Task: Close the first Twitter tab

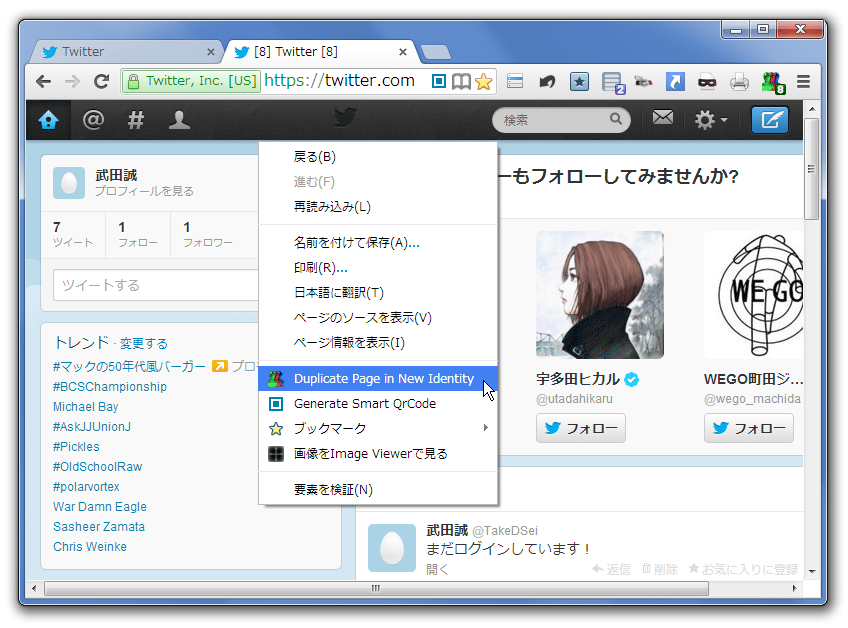Action: 210,52
